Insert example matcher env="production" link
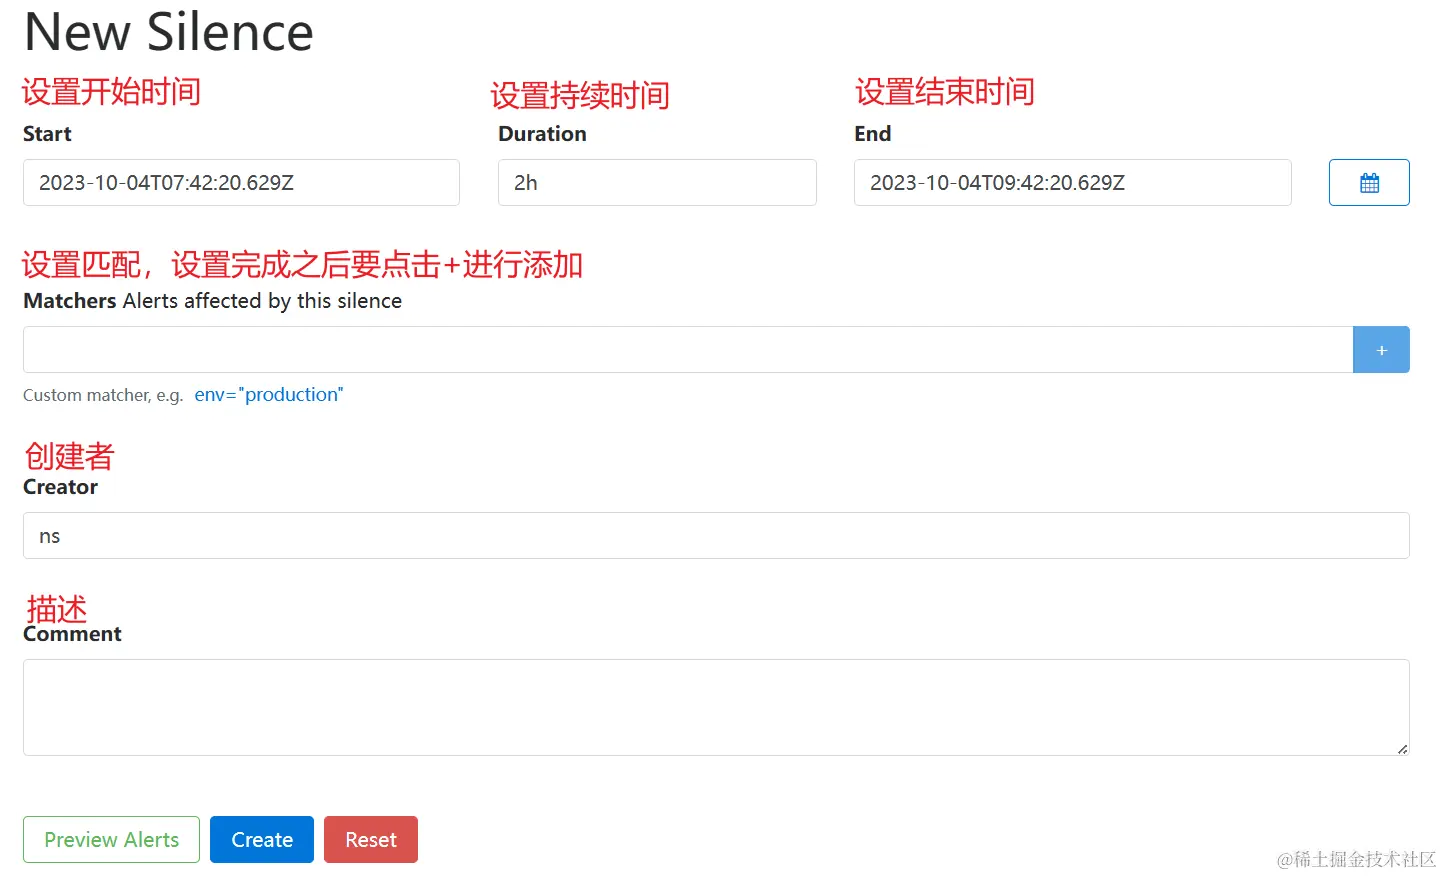The image size is (1443, 876). click(x=269, y=395)
